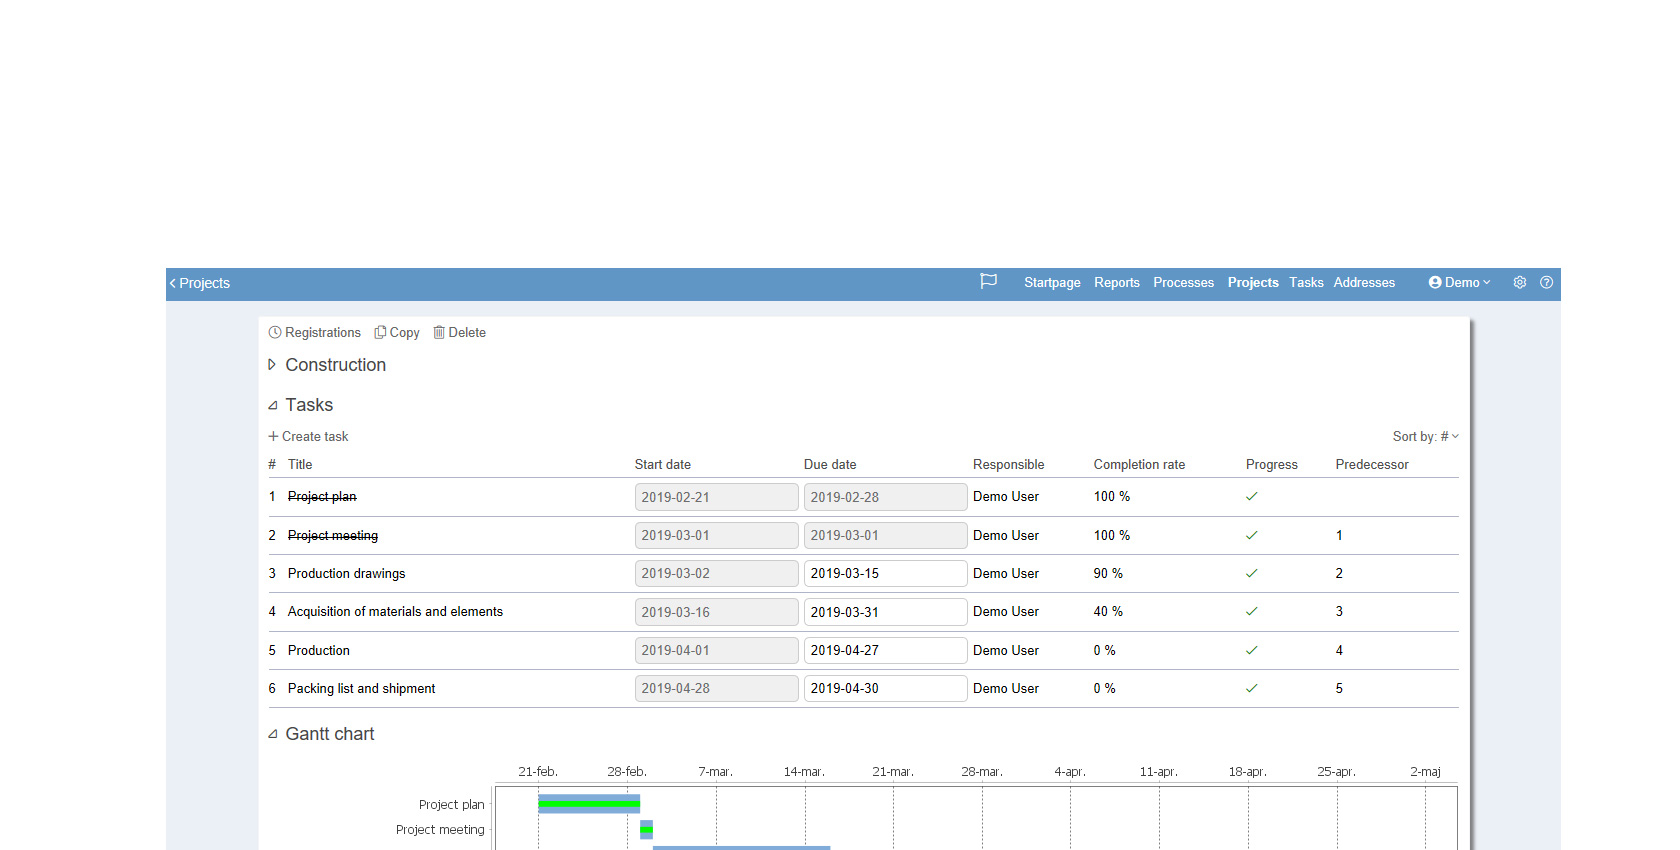The width and height of the screenshot is (1680, 850).
Task: Click the 90 % completion value
Action: click(x=1108, y=574)
